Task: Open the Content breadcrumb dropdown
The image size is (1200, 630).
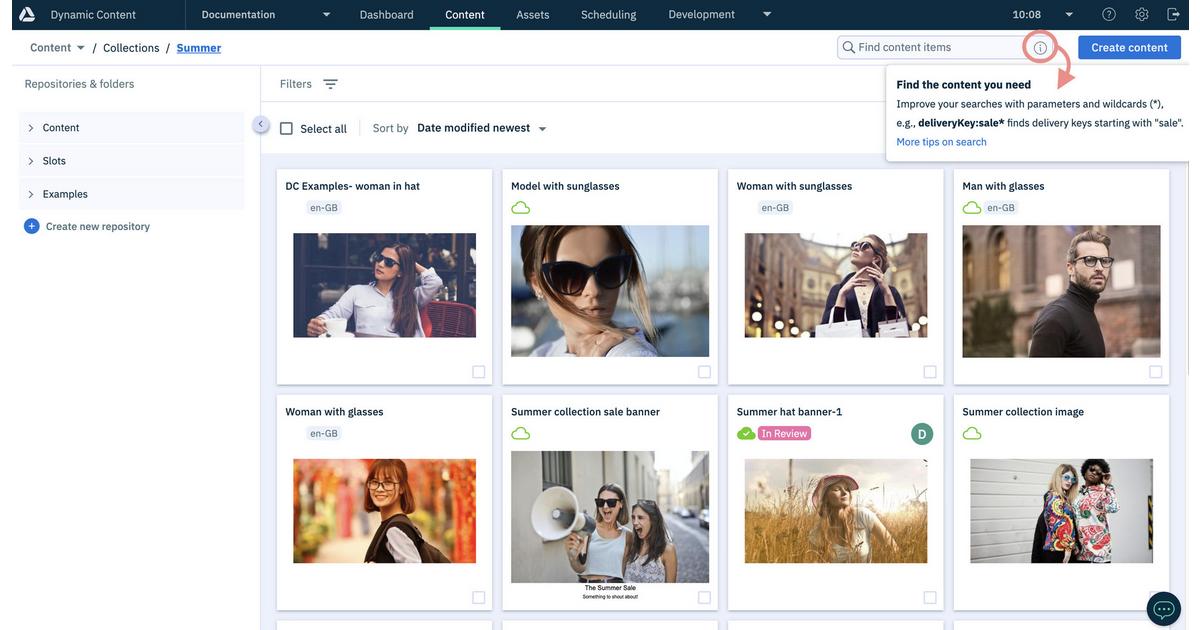Action: pos(81,48)
